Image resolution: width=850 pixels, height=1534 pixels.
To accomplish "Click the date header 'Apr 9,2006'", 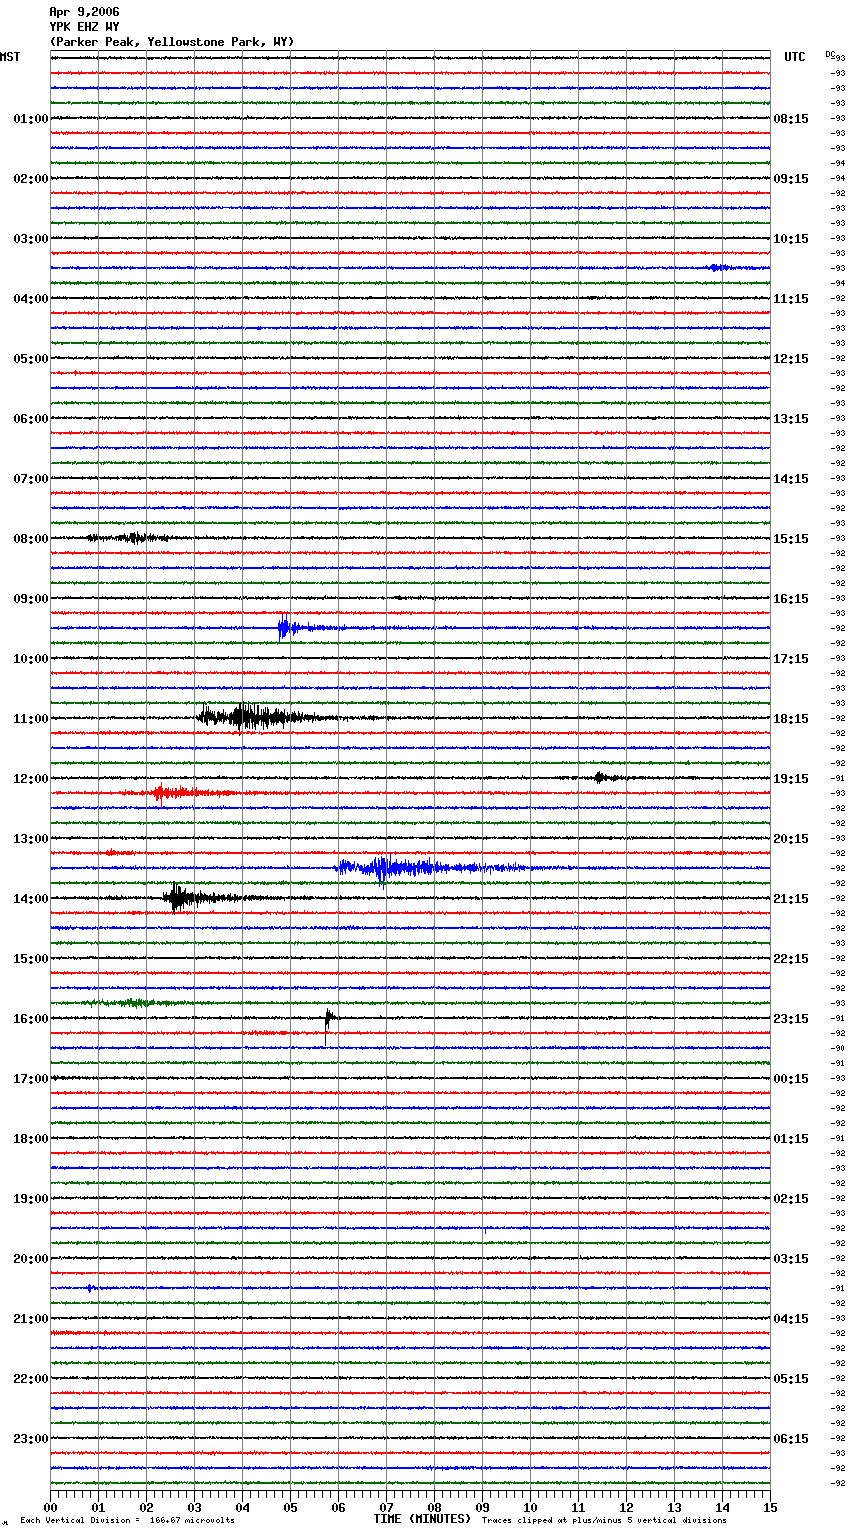I will click(84, 12).
